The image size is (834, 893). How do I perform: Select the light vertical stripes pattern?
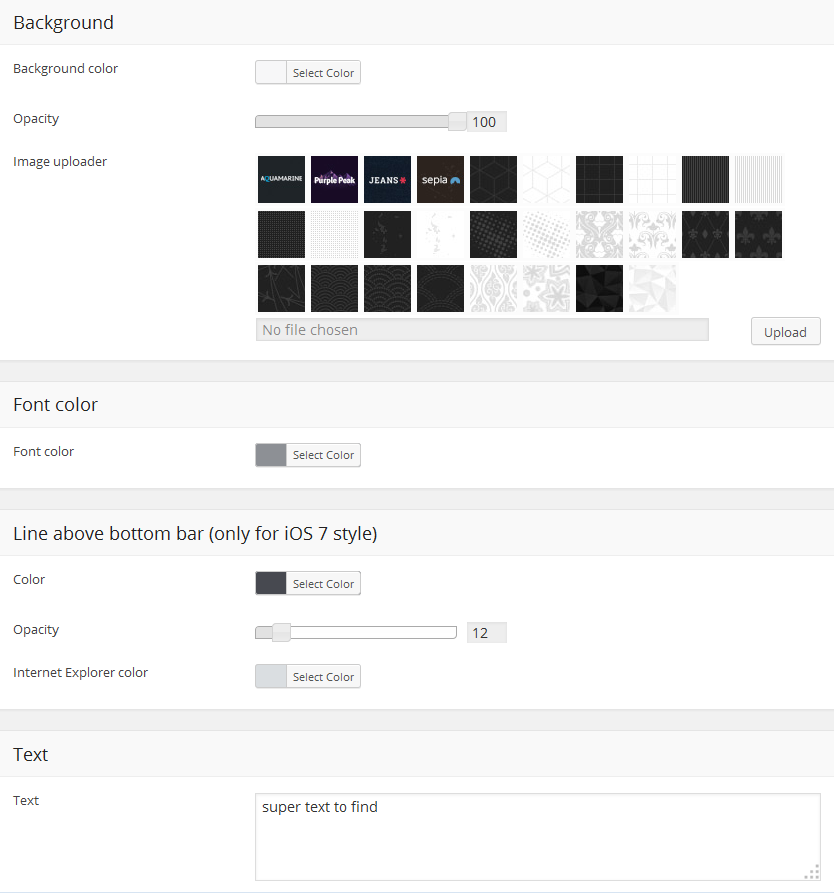click(758, 180)
